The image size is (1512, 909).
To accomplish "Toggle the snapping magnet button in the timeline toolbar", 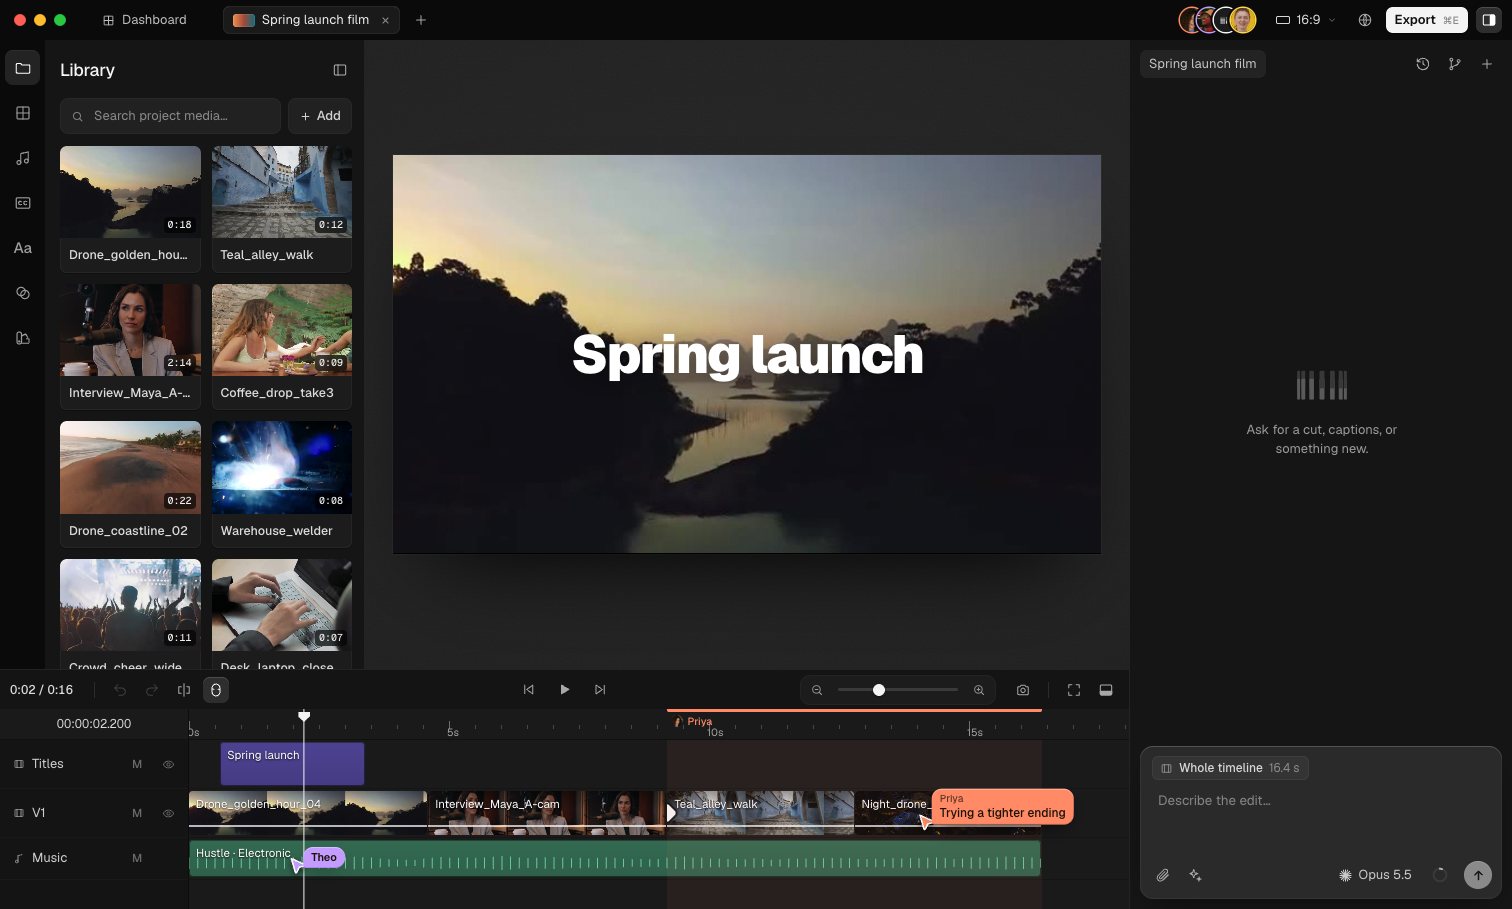I will click(x=216, y=690).
